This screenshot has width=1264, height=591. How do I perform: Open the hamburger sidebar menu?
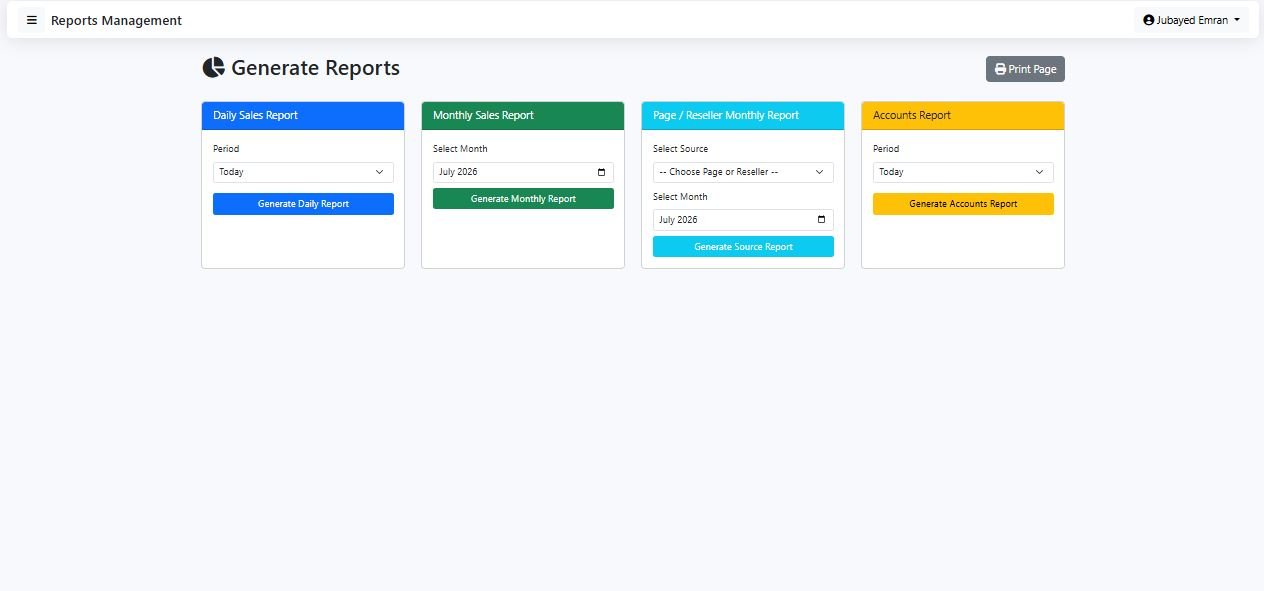(x=31, y=20)
